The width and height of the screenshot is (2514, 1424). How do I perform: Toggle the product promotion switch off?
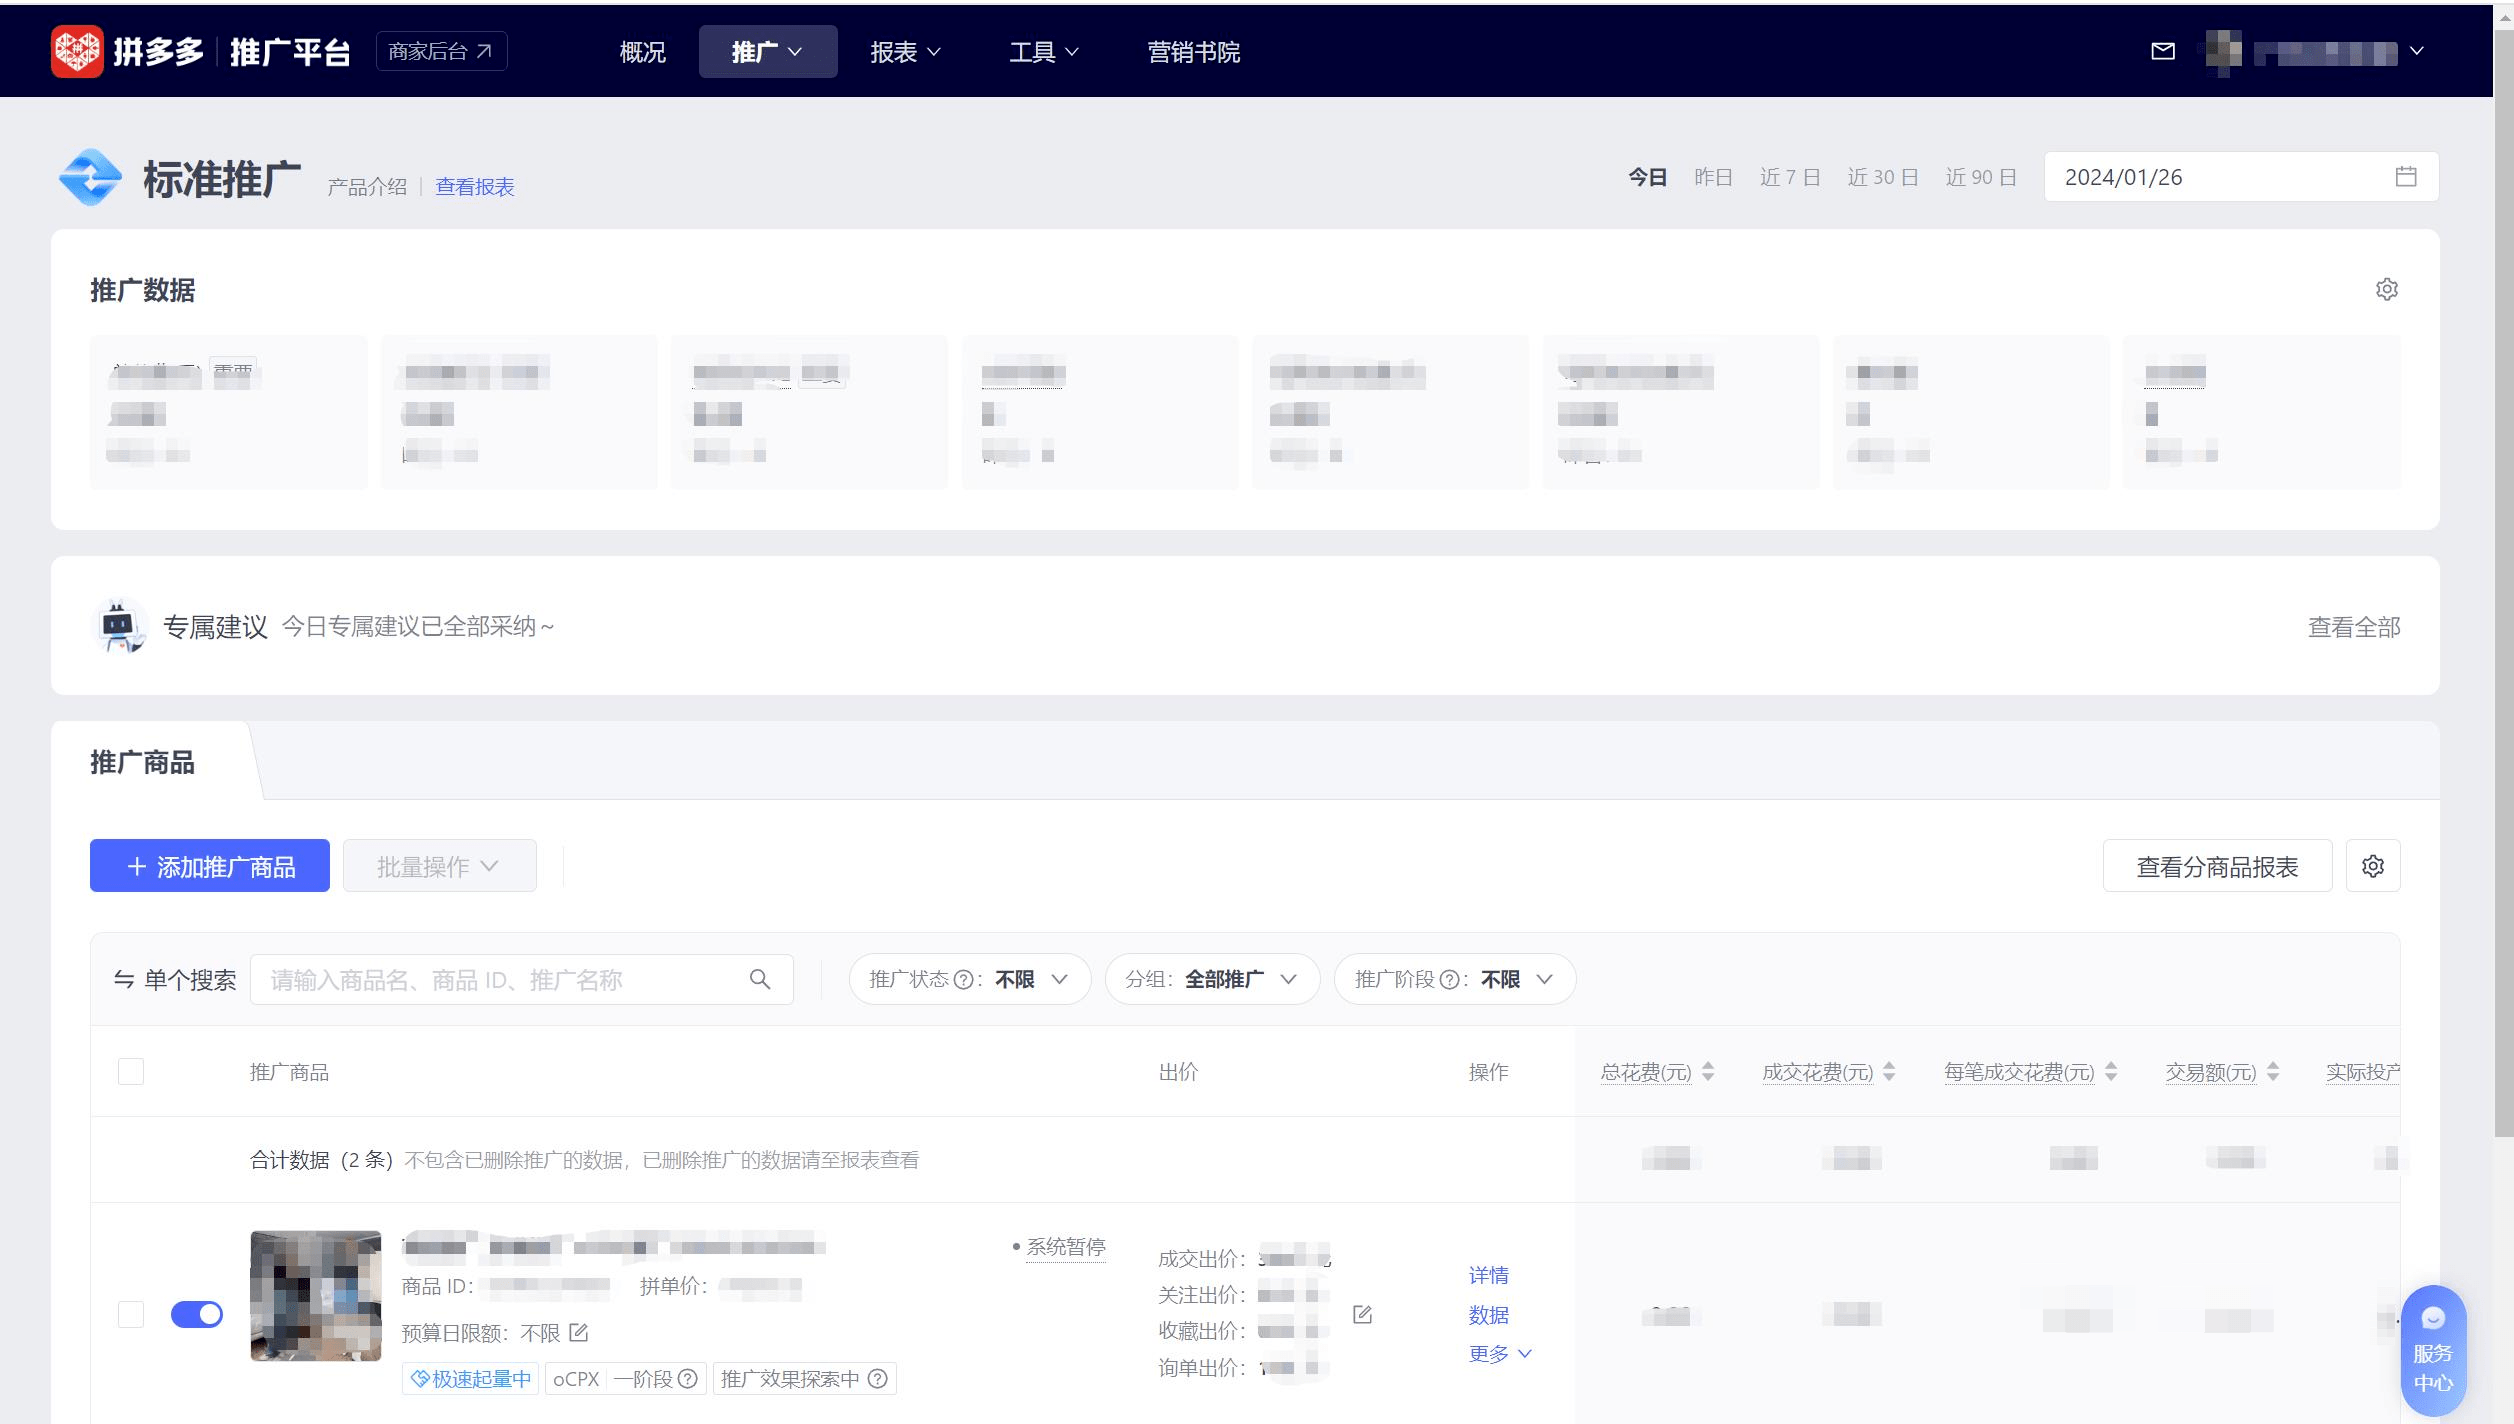(x=197, y=1314)
